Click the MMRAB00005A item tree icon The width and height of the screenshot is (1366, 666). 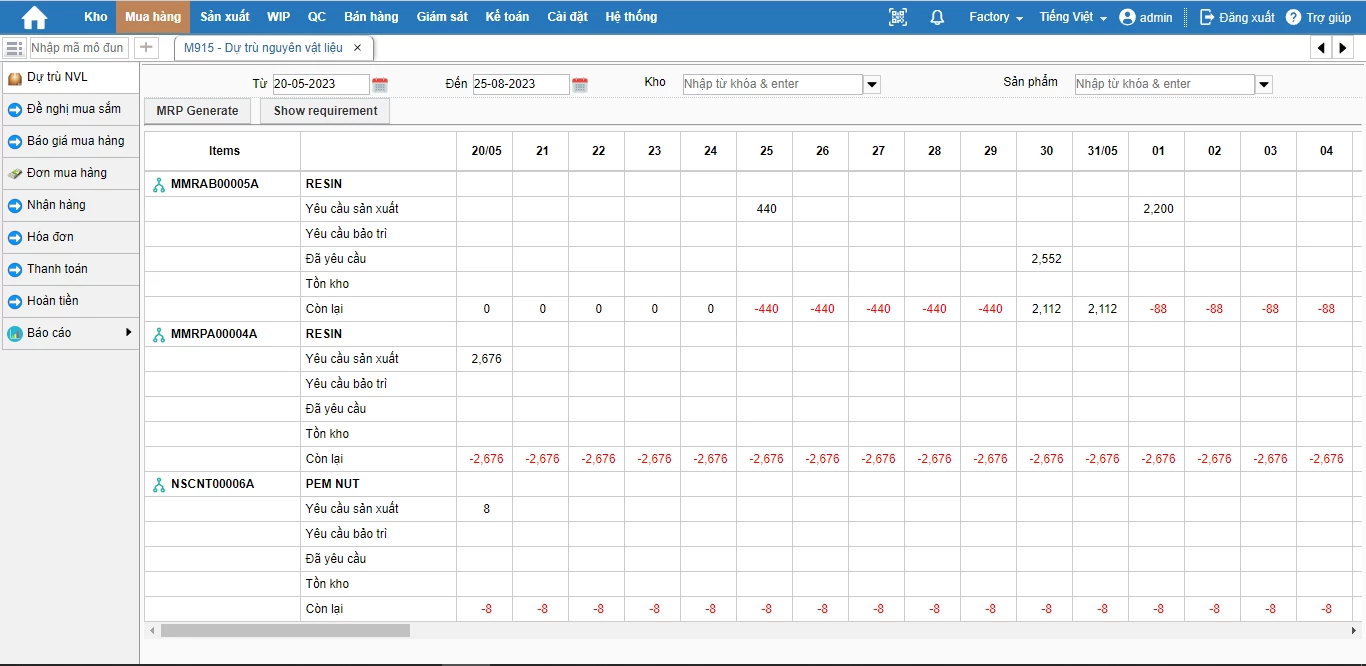coord(159,184)
